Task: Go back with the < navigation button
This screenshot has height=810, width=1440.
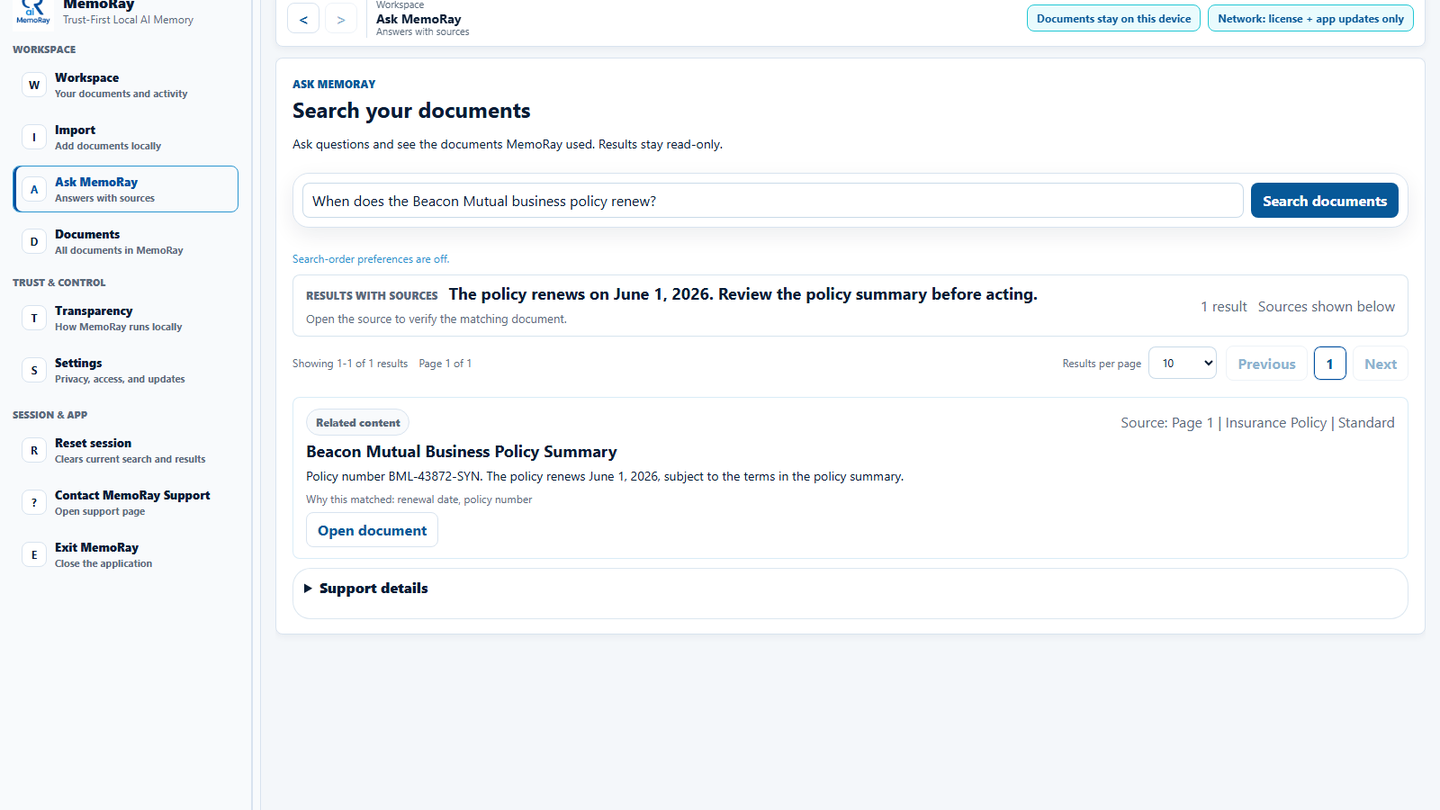Action: tap(304, 19)
